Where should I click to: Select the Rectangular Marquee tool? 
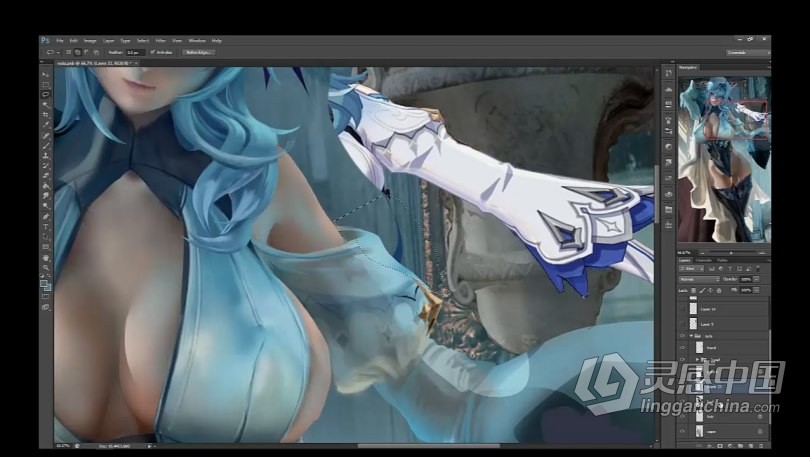pos(45,85)
